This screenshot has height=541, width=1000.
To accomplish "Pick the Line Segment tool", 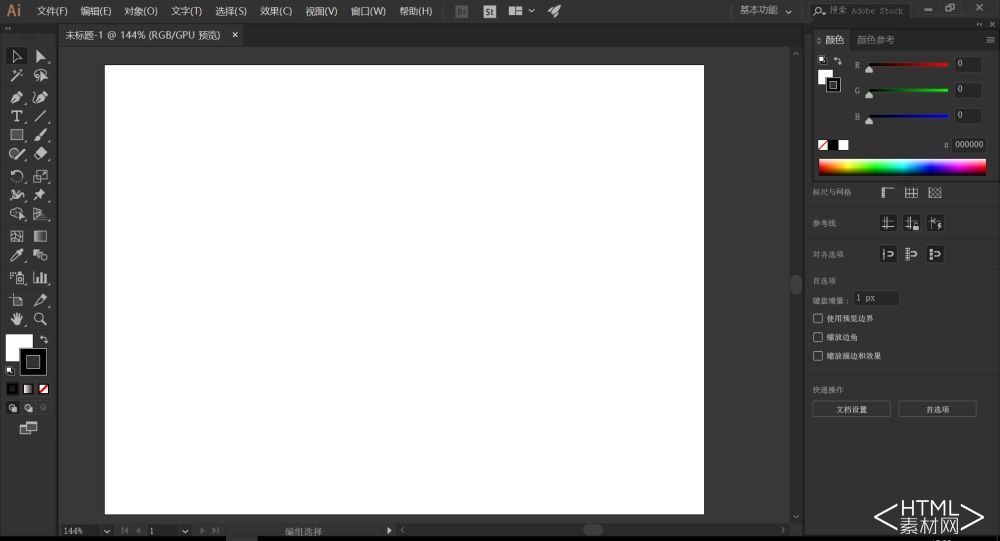I will click(x=40, y=116).
